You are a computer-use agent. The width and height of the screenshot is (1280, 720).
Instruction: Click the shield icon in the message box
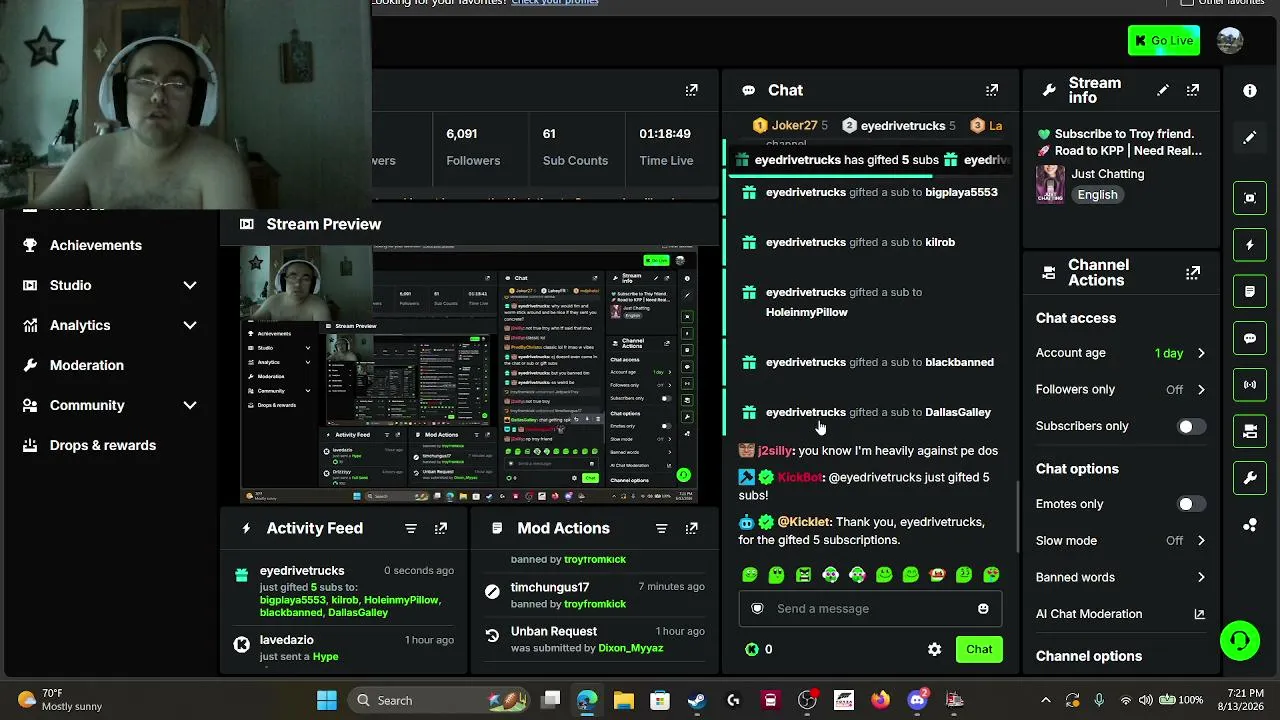click(757, 608)
